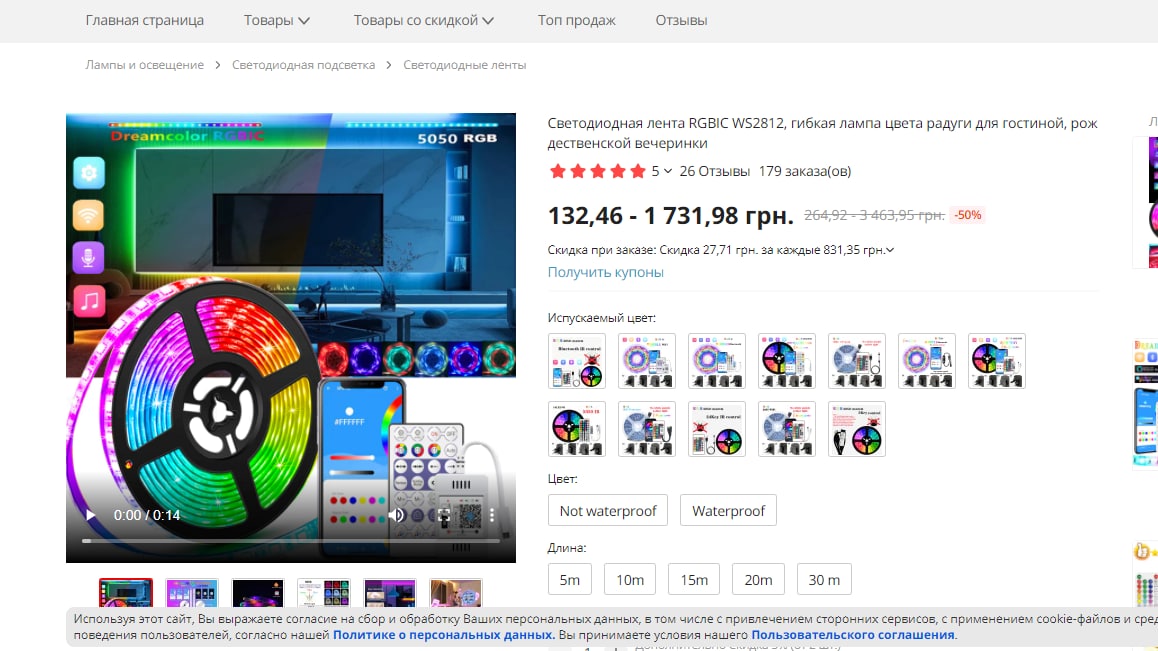Open Светодиодные ленты breadcrumb
This screenshot has height=651, width=1158.
click(465, 65)
